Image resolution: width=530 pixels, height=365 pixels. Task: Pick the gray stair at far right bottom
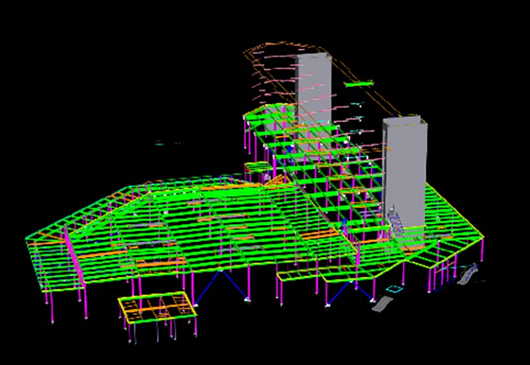coord(468,274)
